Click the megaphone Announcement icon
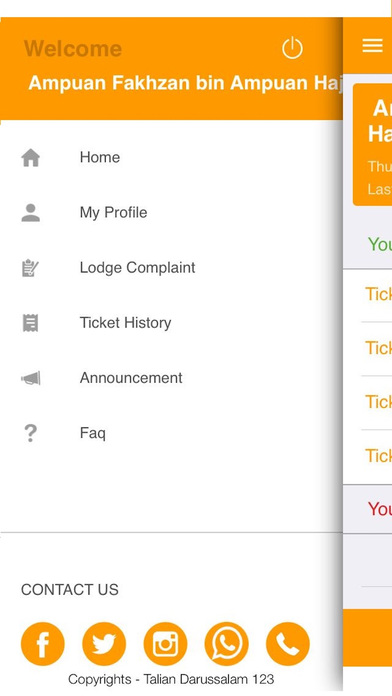This screenshot has height=696, width=392. tap(31, 378)
